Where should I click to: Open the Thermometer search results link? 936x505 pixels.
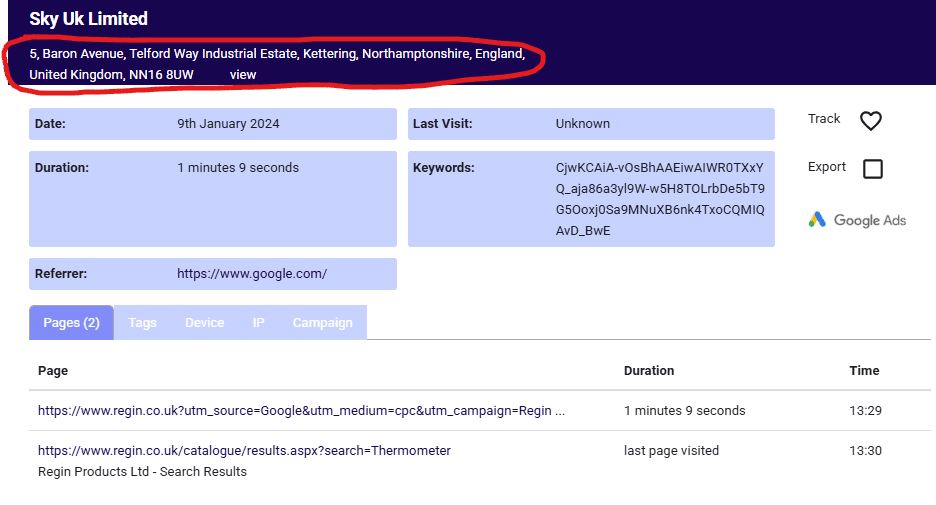(x=244, y=451)
